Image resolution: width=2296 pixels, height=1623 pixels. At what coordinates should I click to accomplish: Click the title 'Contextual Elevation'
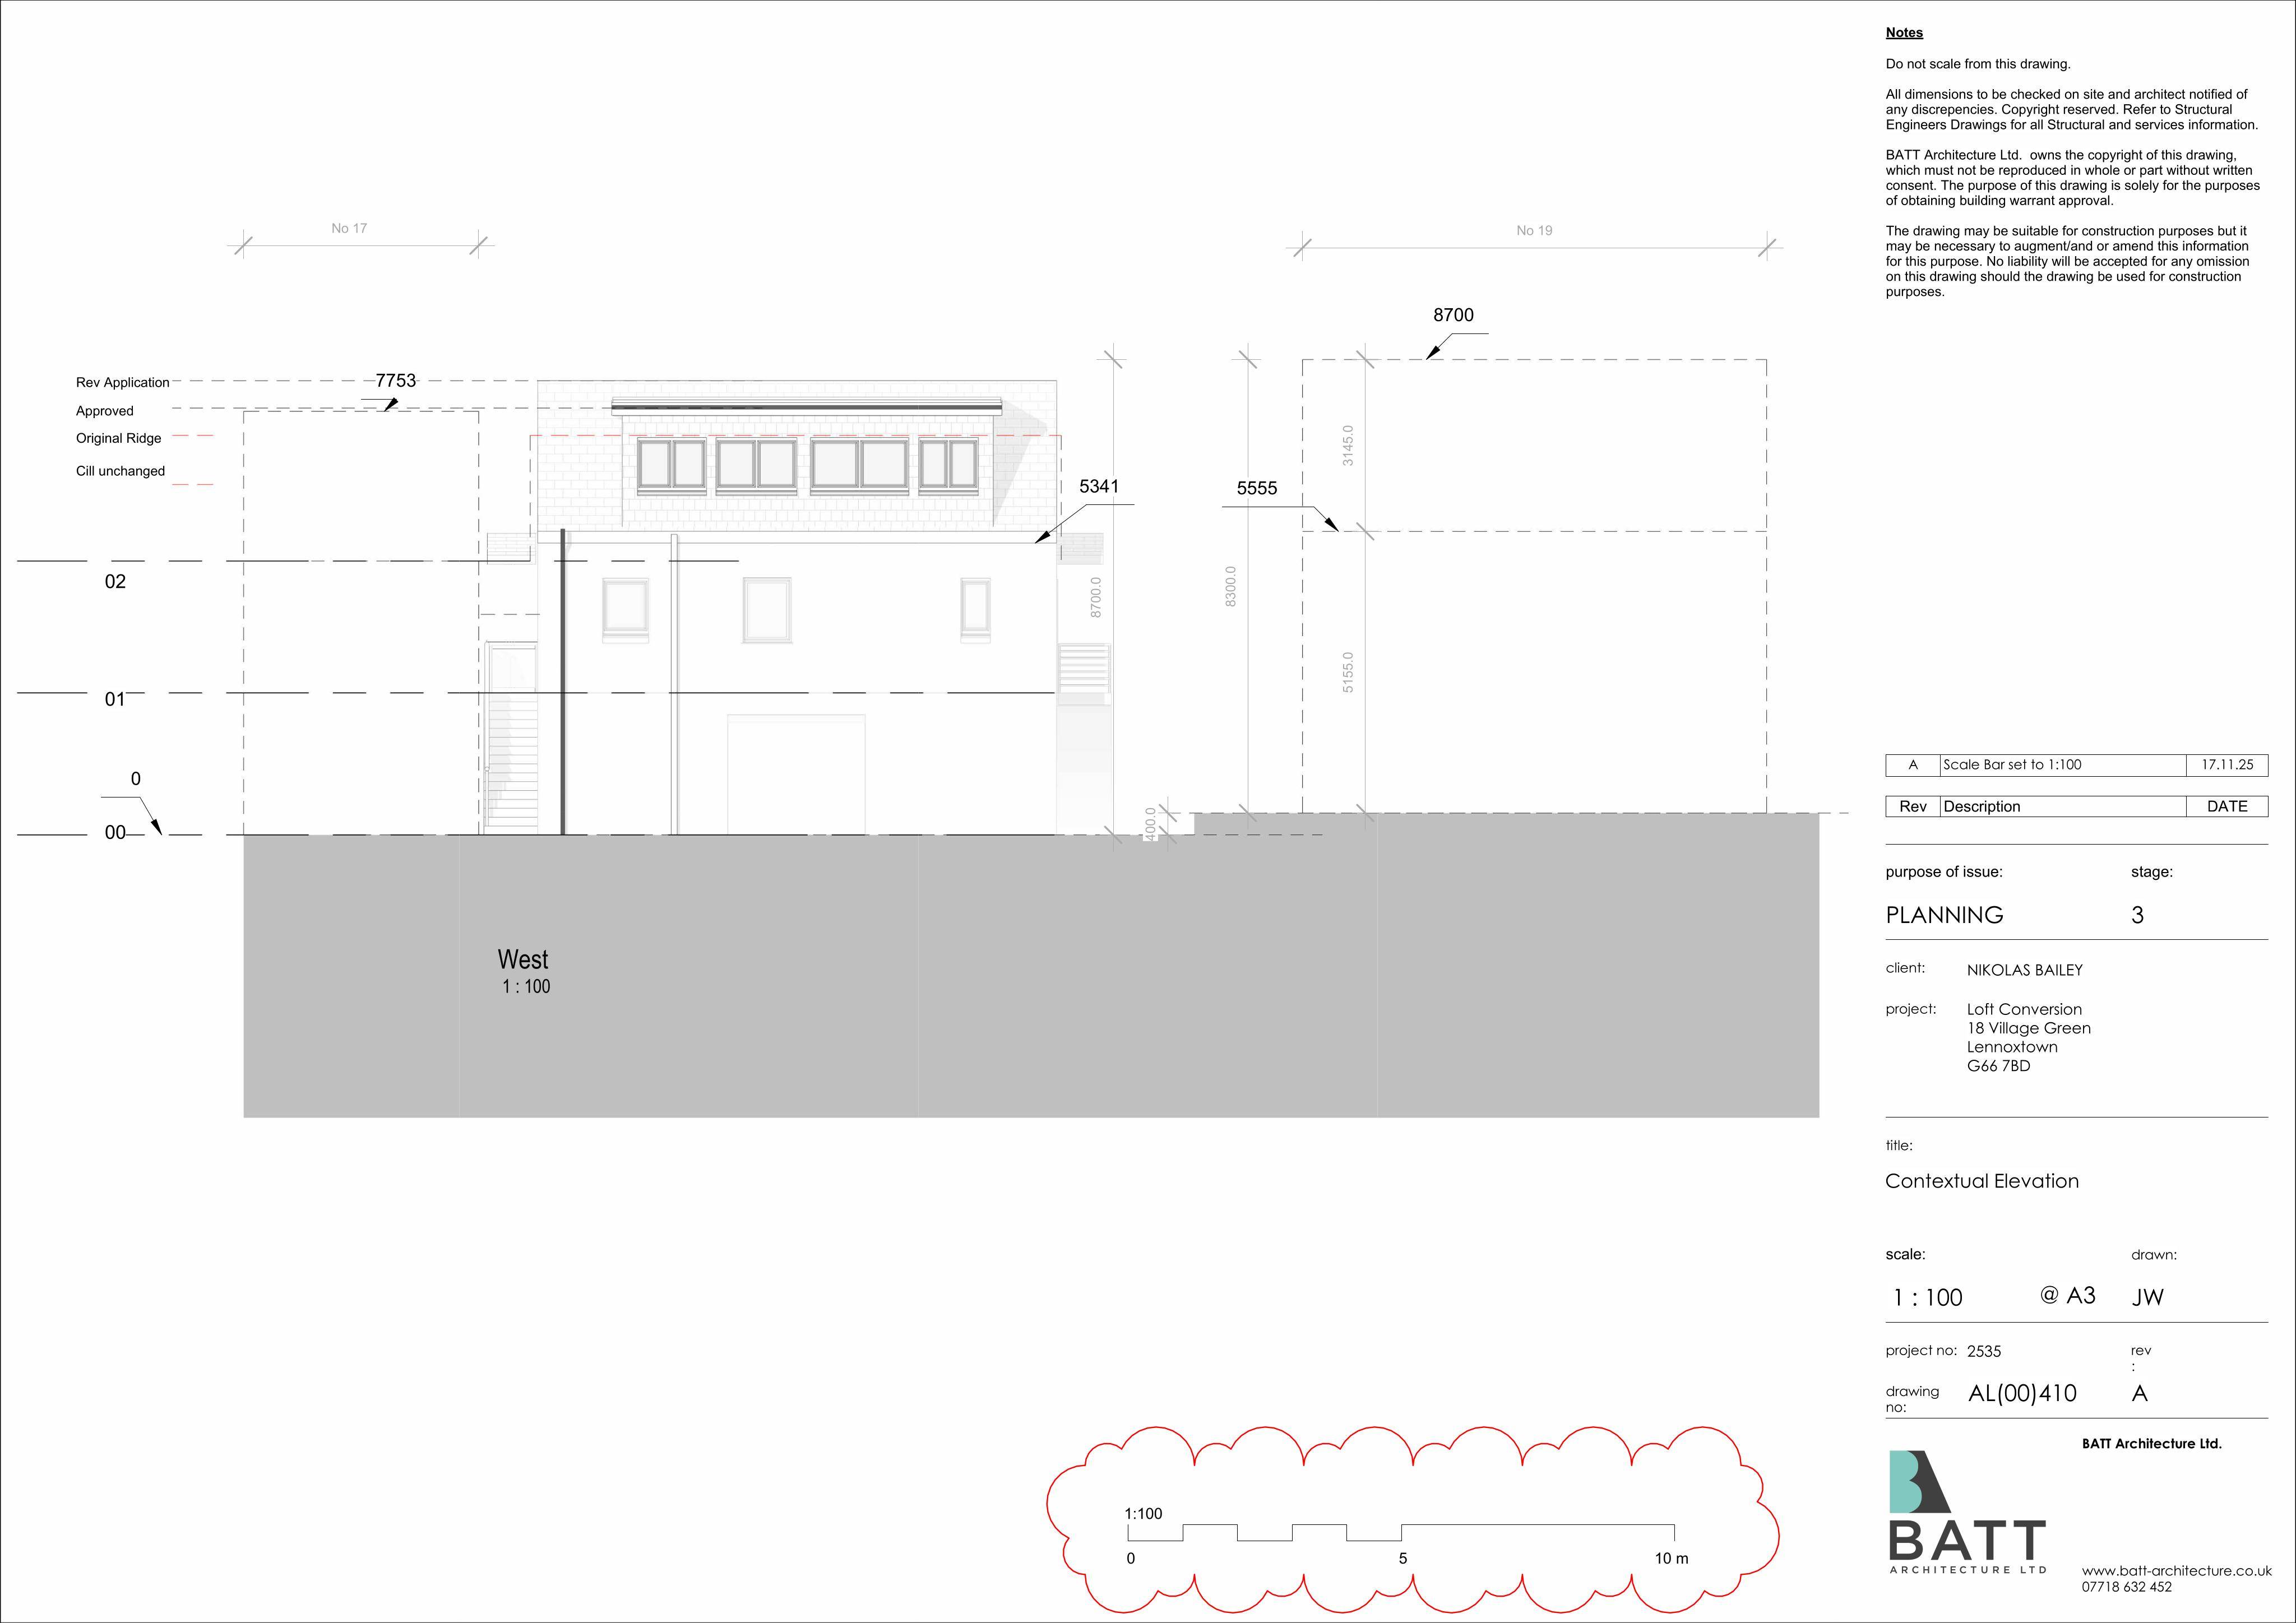tap(1982, 1181)
